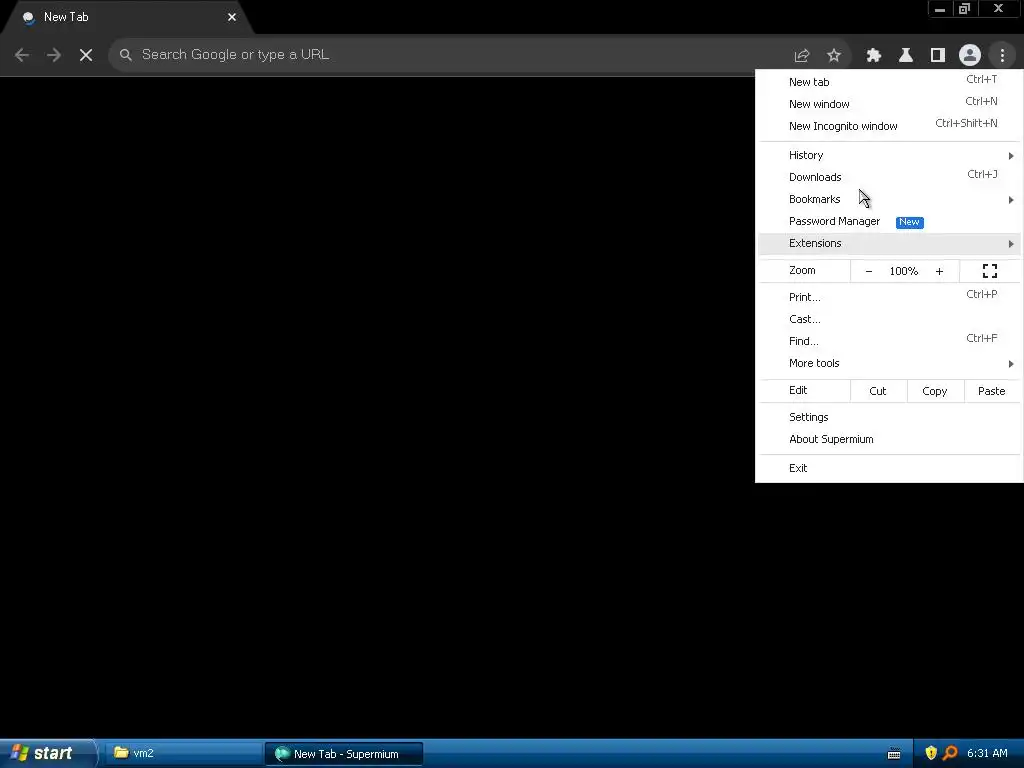The height and width of the screenshot is (768, 1024).
Task: Click the back navigation arrow
Action: pos(22,55)
